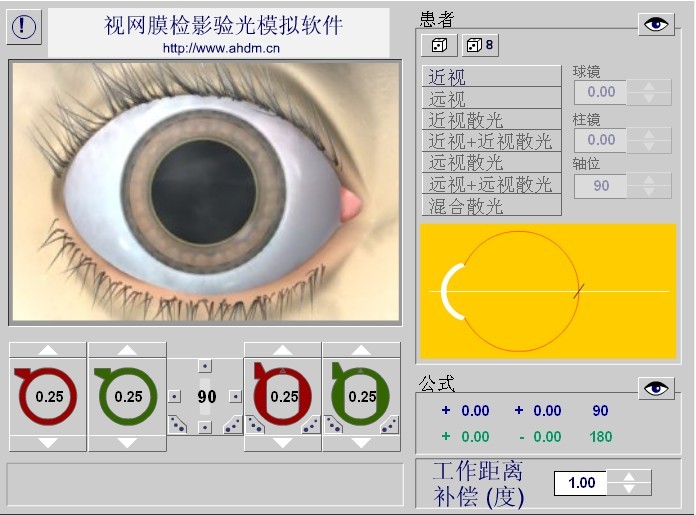Viewport: 696px width, 515px height.
Task: Increase the working distance compensation
Action: [x=629, y=477]
